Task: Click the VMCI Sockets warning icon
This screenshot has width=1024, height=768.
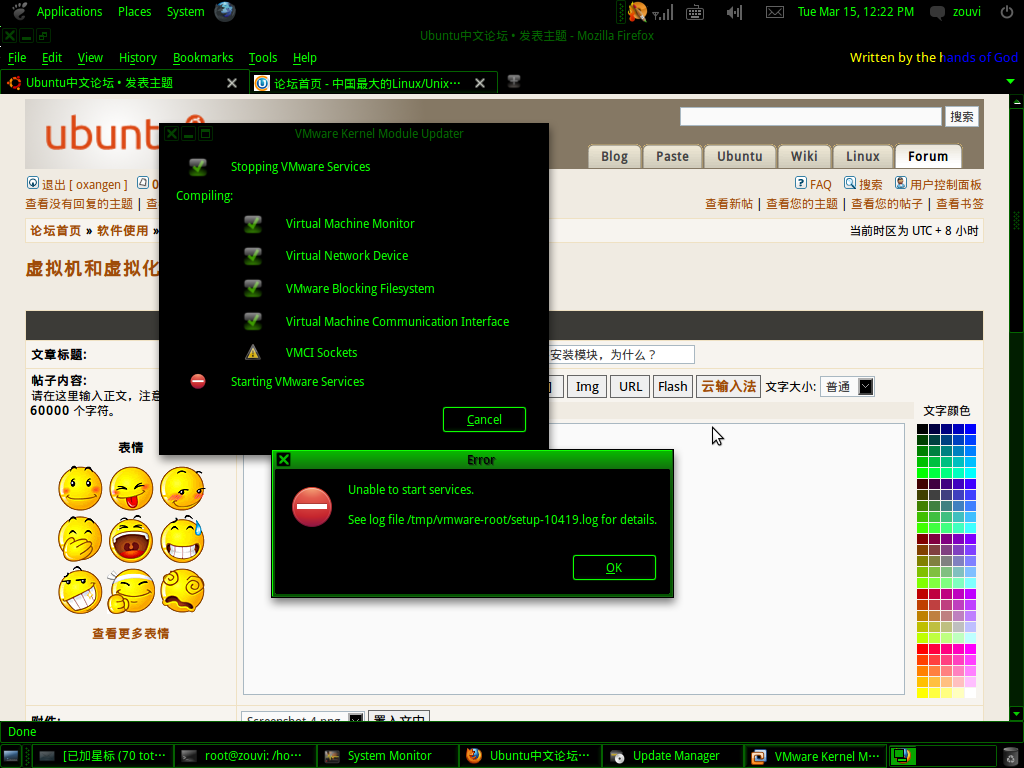Action: (253, 353)
